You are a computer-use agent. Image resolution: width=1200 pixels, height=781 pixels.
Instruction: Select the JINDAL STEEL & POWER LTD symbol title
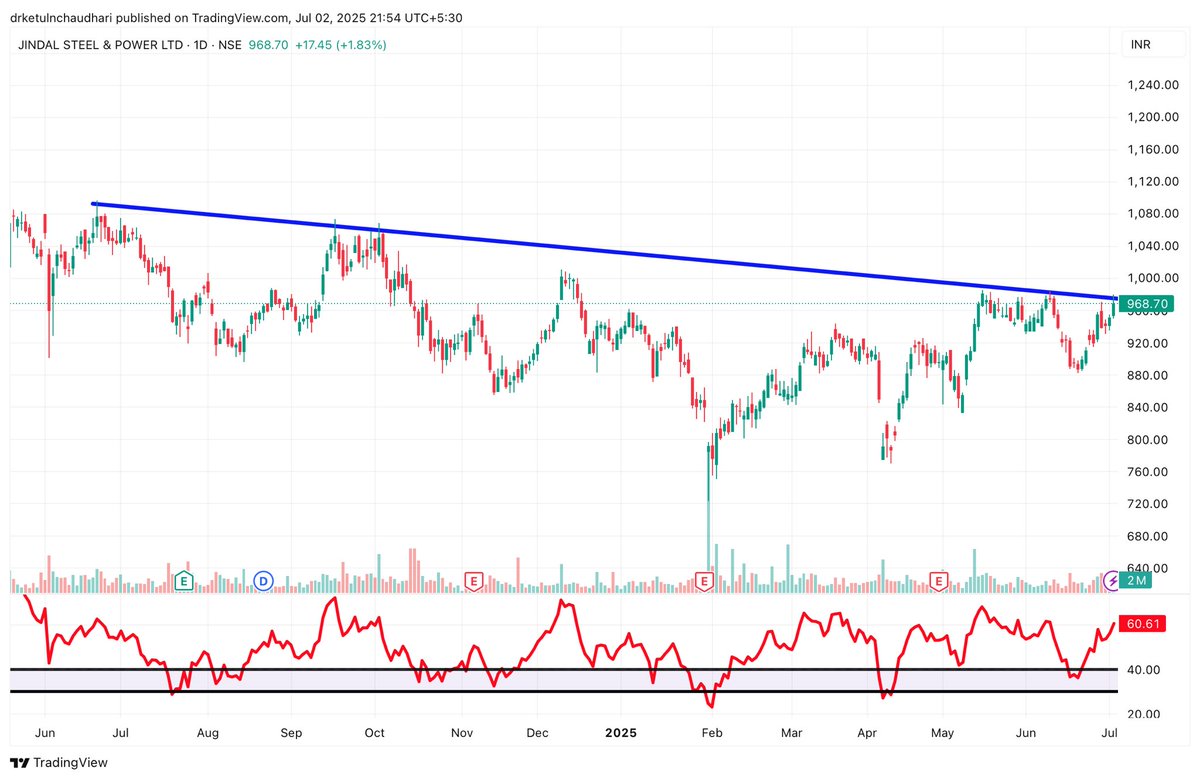(100, 45)
